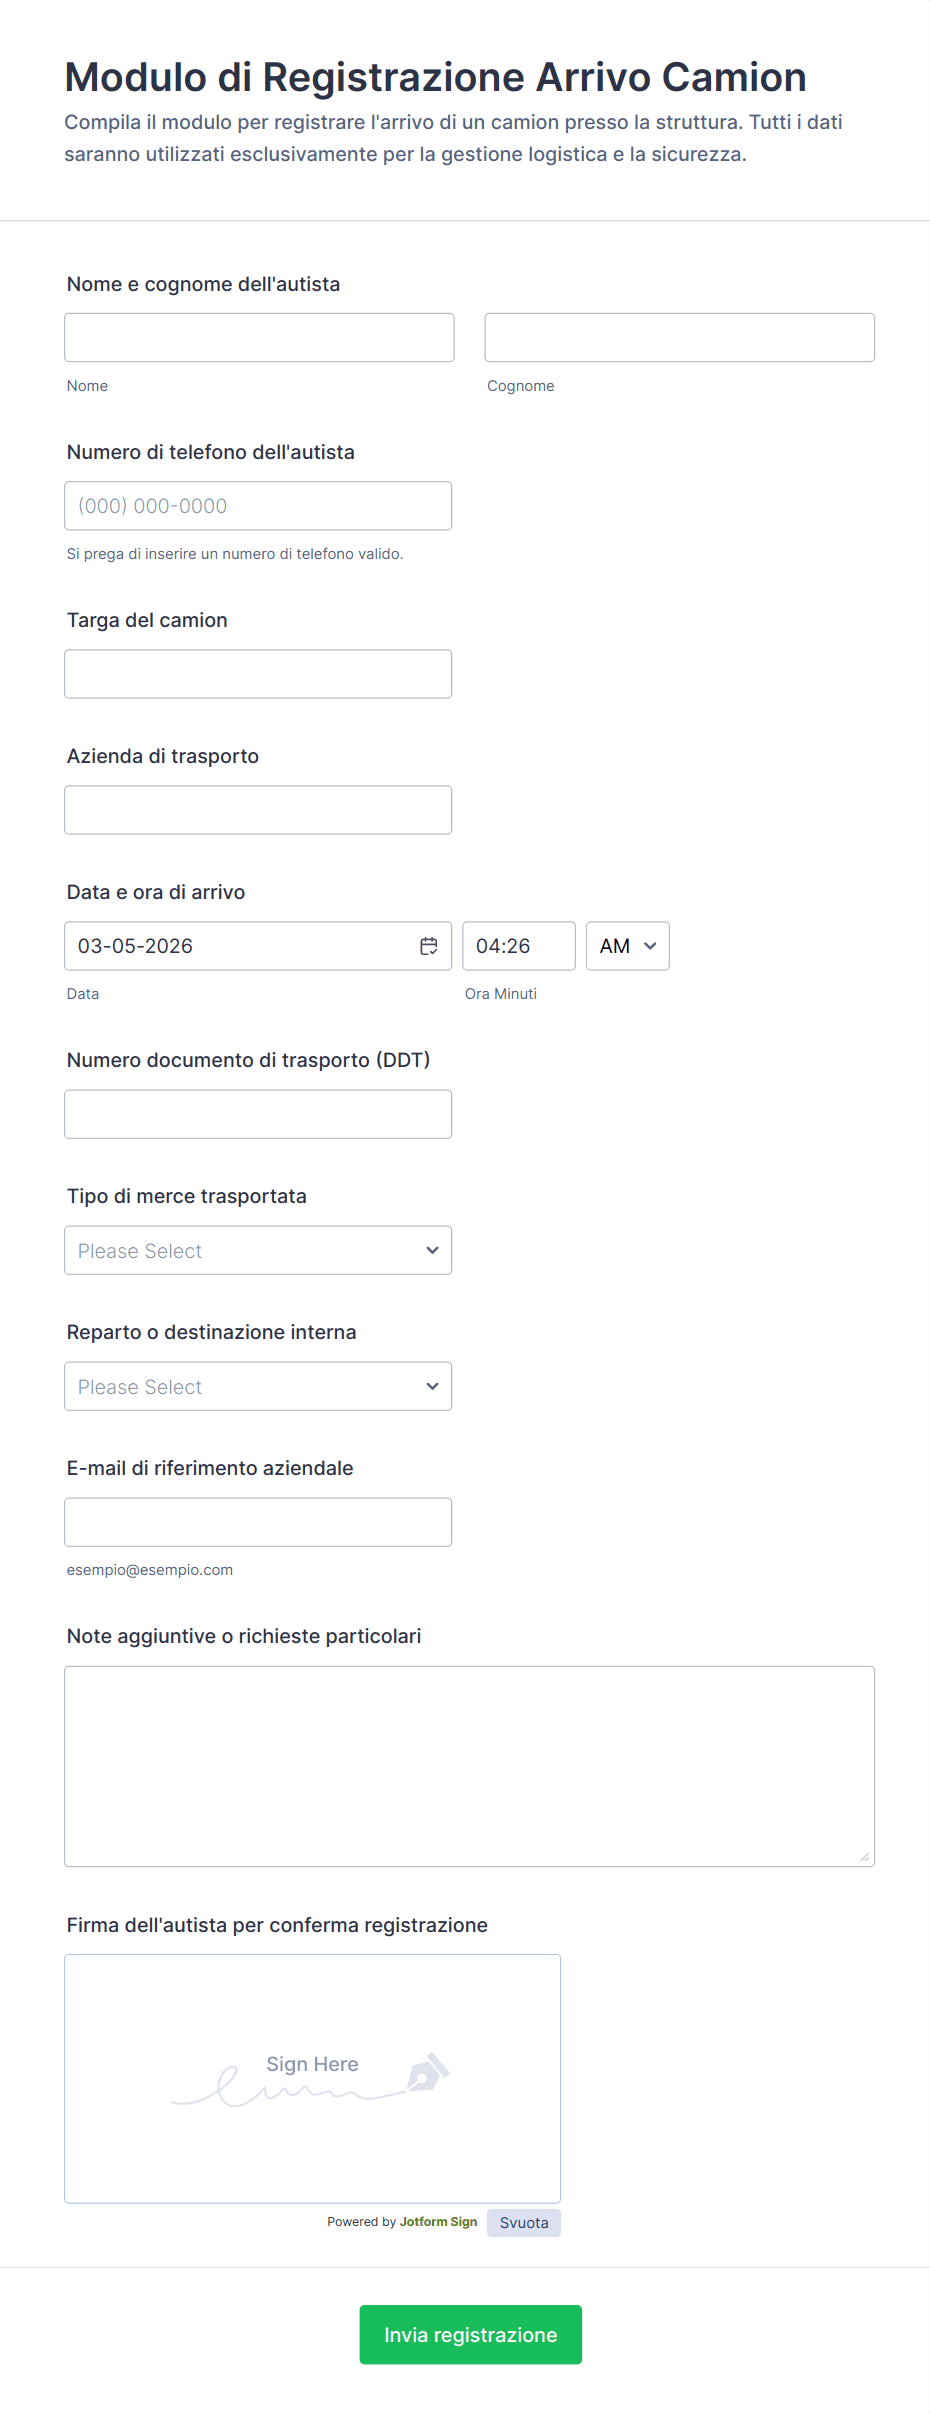Click the Sign Here signature pad
The height and width of the screenshot is (2414, 930).
coord(312,2120)
